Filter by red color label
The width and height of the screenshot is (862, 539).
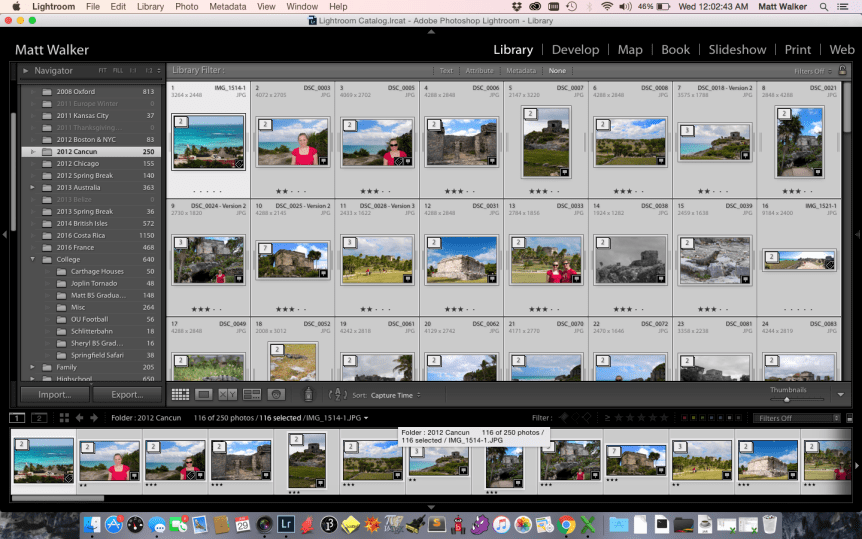click(x=684, y=418)
